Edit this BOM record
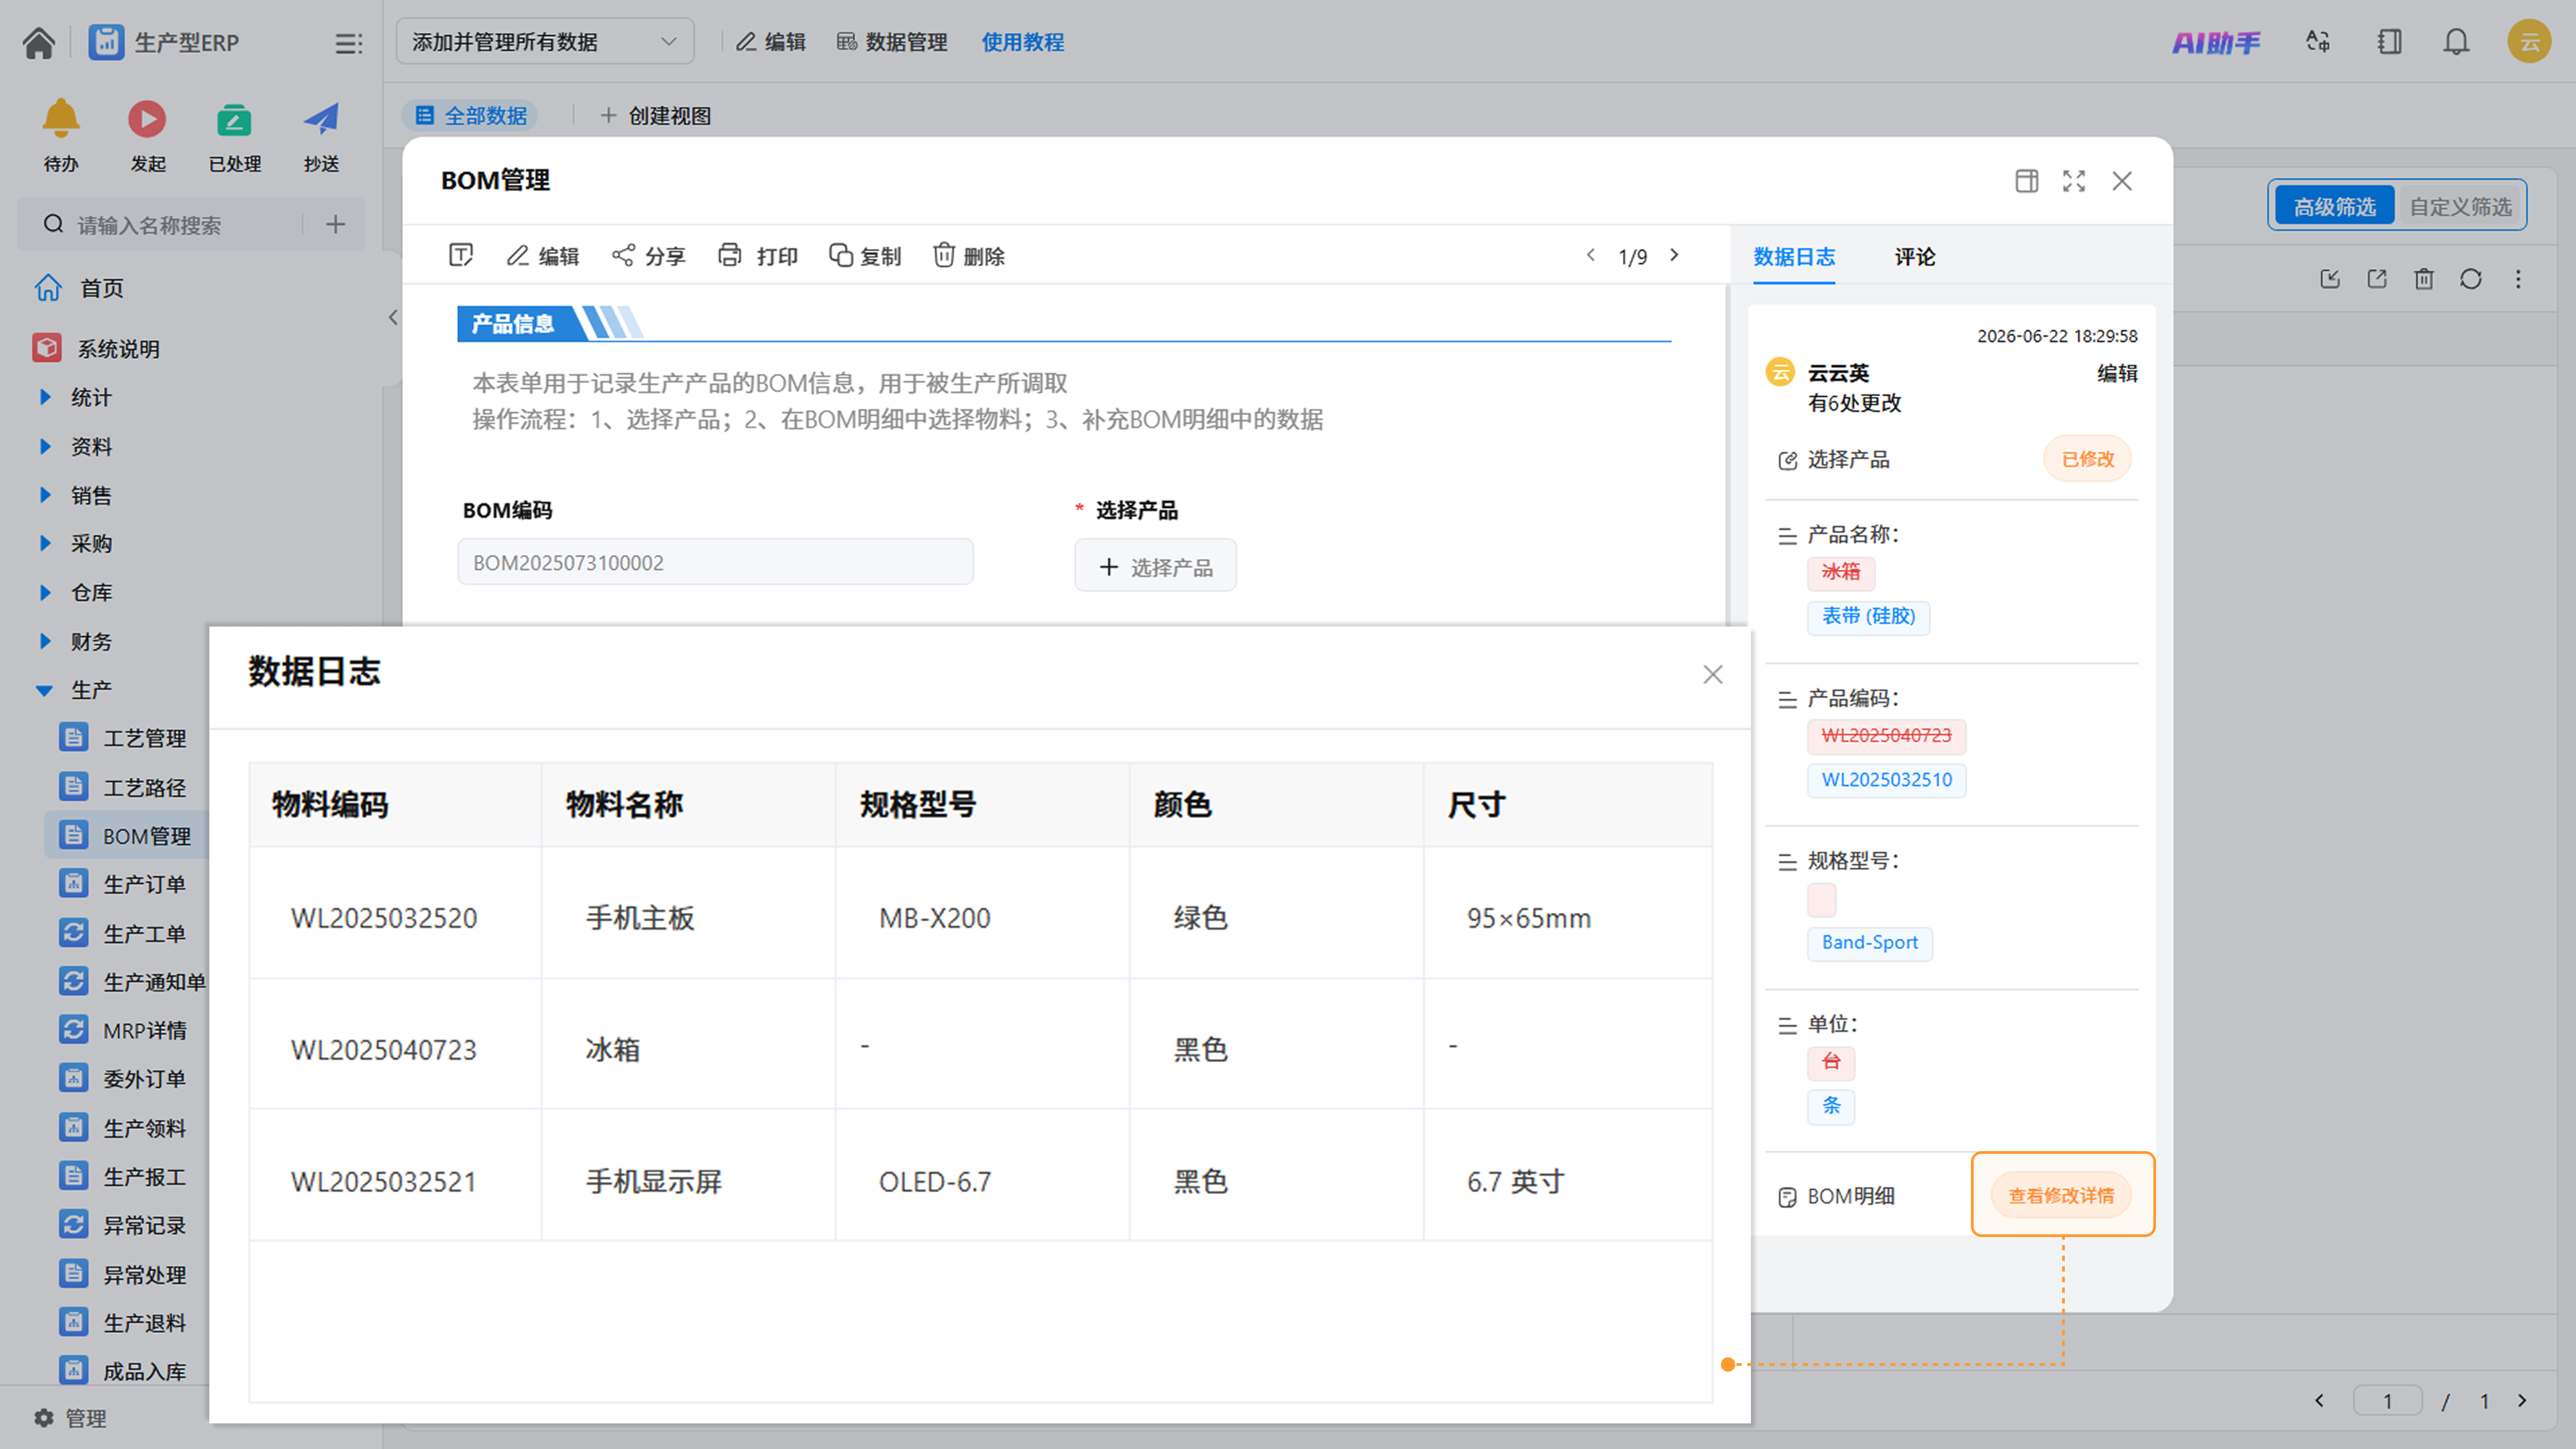Screen dimensions: 2576x1449 [543, 256]
